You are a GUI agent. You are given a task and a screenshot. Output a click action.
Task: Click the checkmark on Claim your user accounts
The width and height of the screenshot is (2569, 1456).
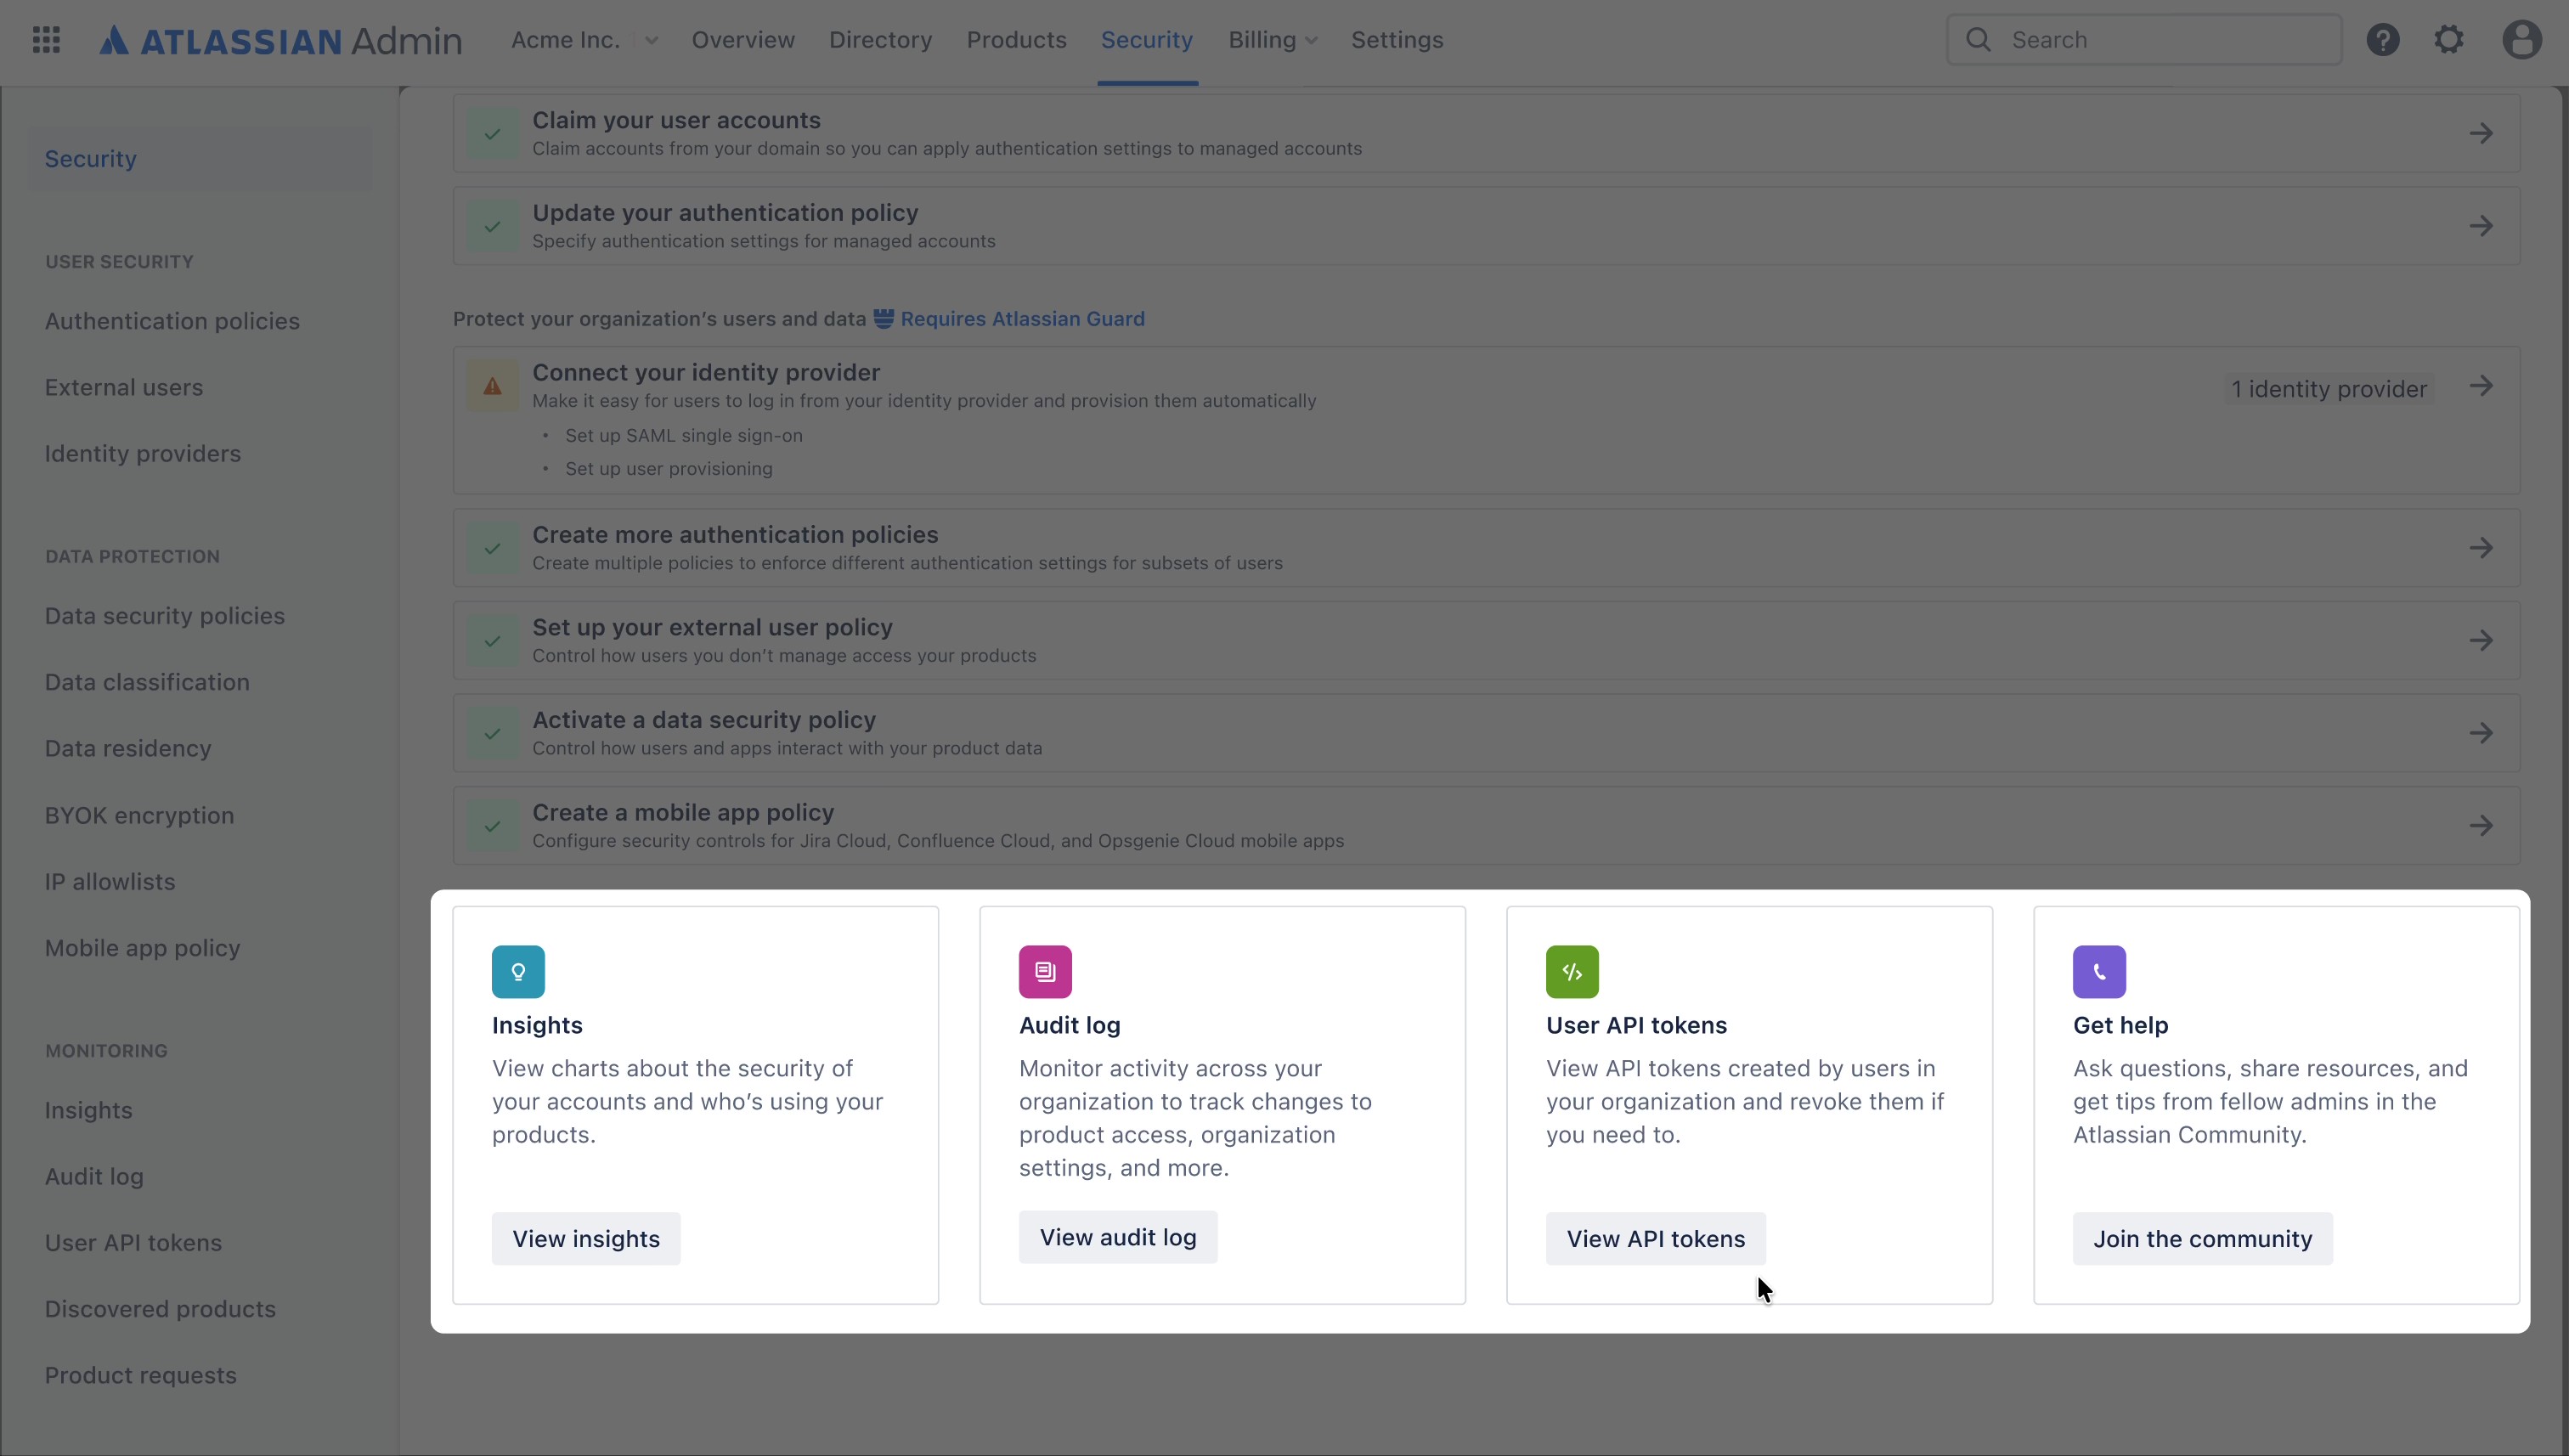(492, 134)
